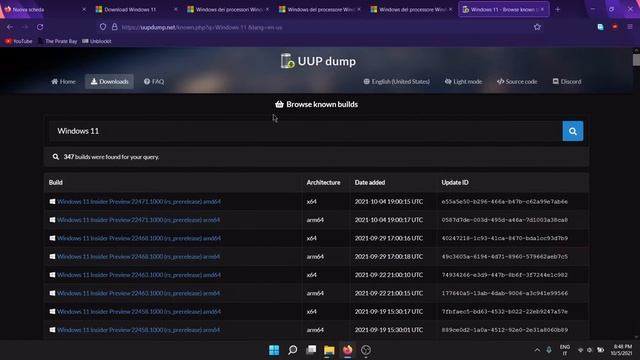Click the Update ID column header

[455, 182]
